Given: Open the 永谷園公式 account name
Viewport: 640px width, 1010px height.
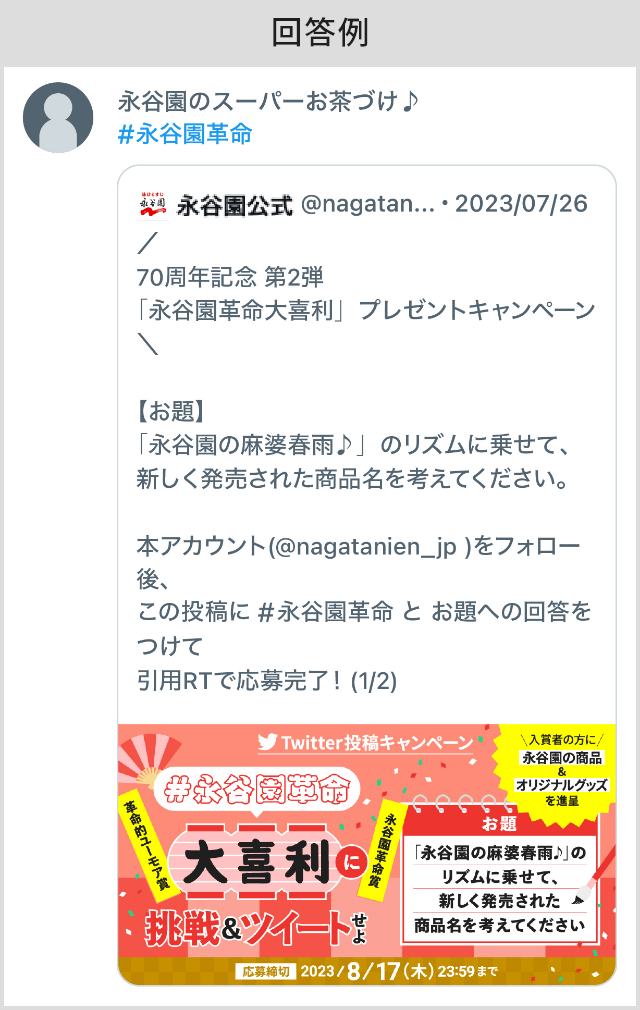Looking at the screenshot, I should click(x=235, y=205).
